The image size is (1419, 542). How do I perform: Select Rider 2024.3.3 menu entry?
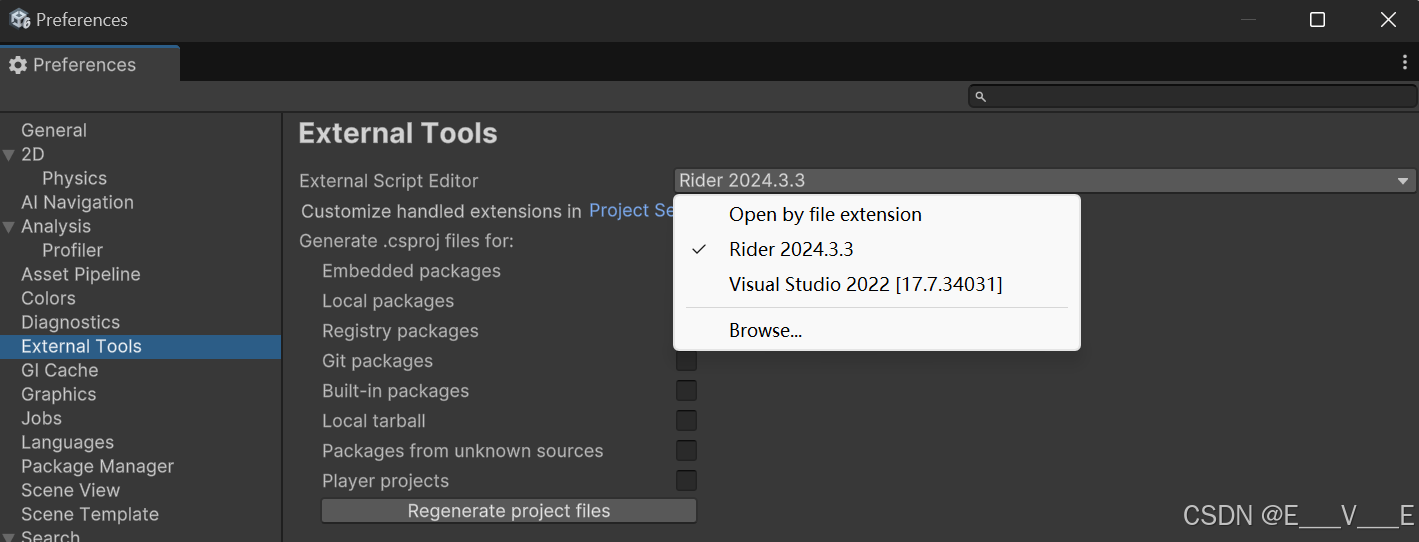tap(877, 250)
